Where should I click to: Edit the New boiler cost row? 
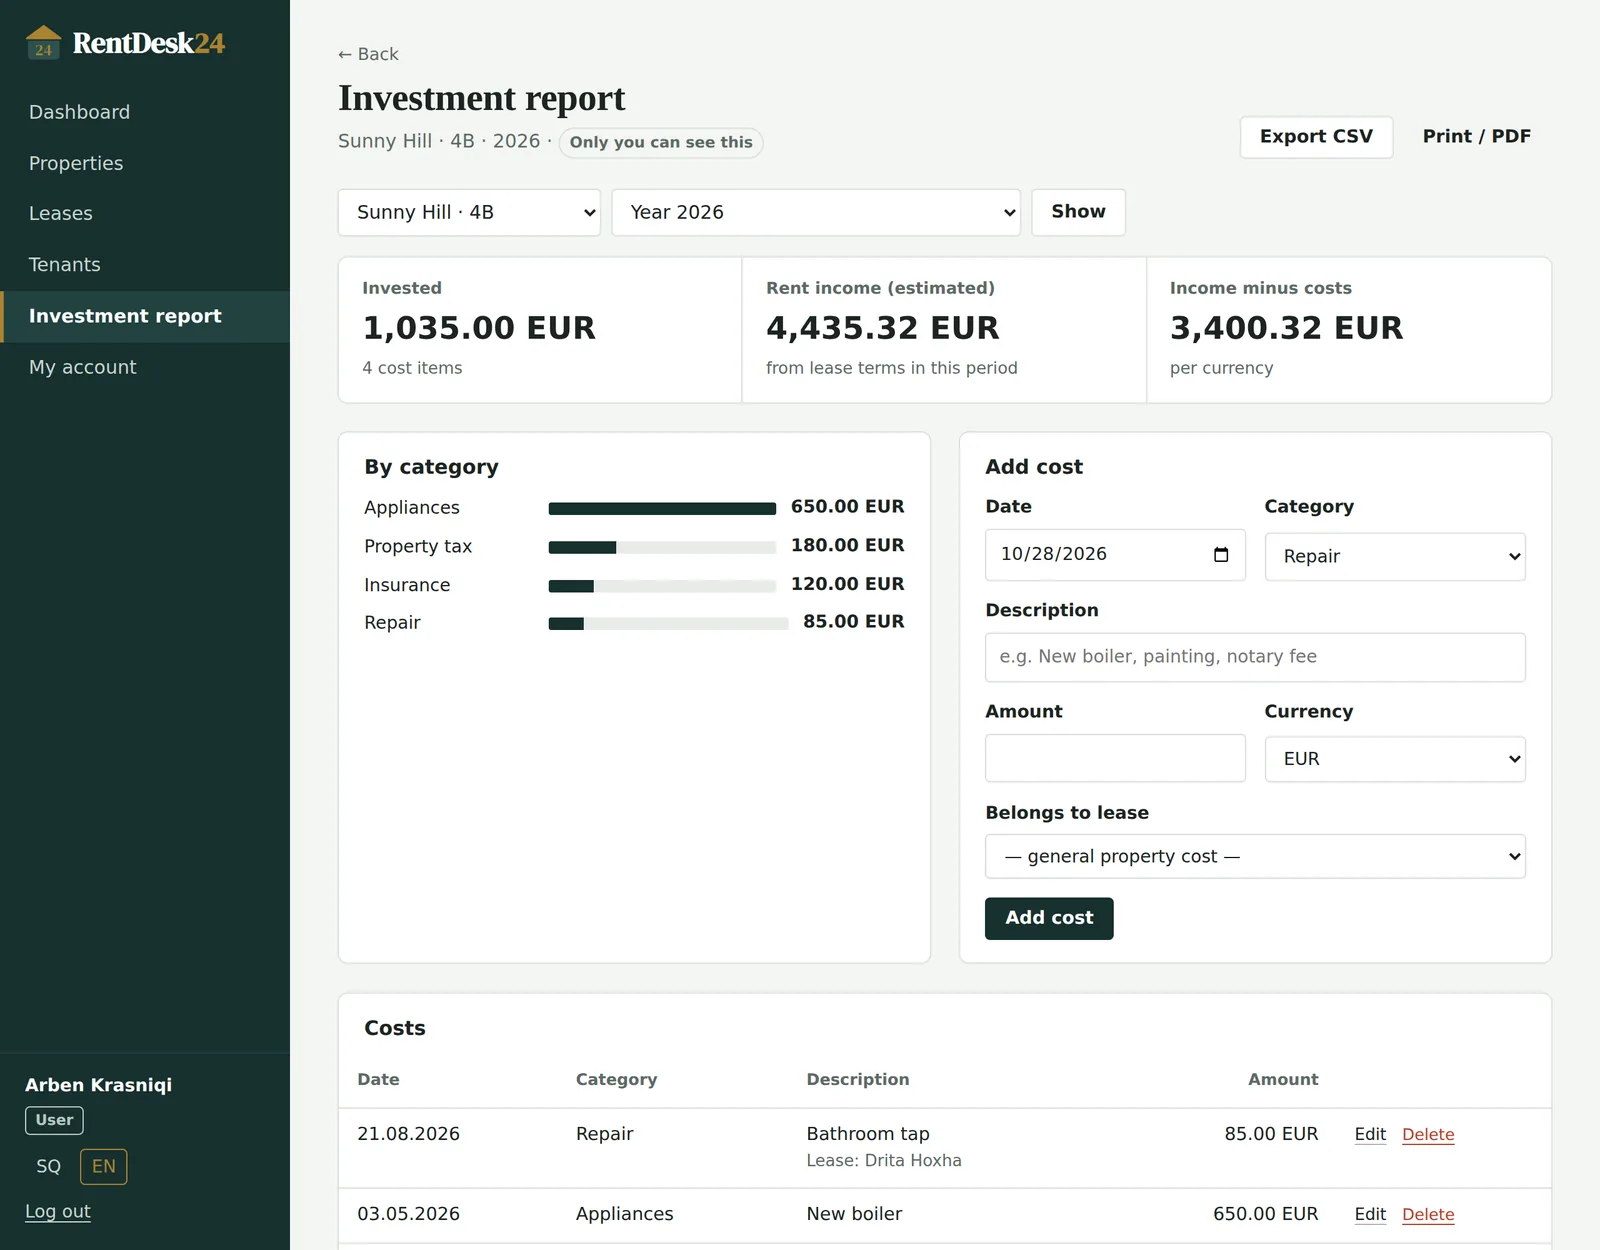point(1370,1214)
